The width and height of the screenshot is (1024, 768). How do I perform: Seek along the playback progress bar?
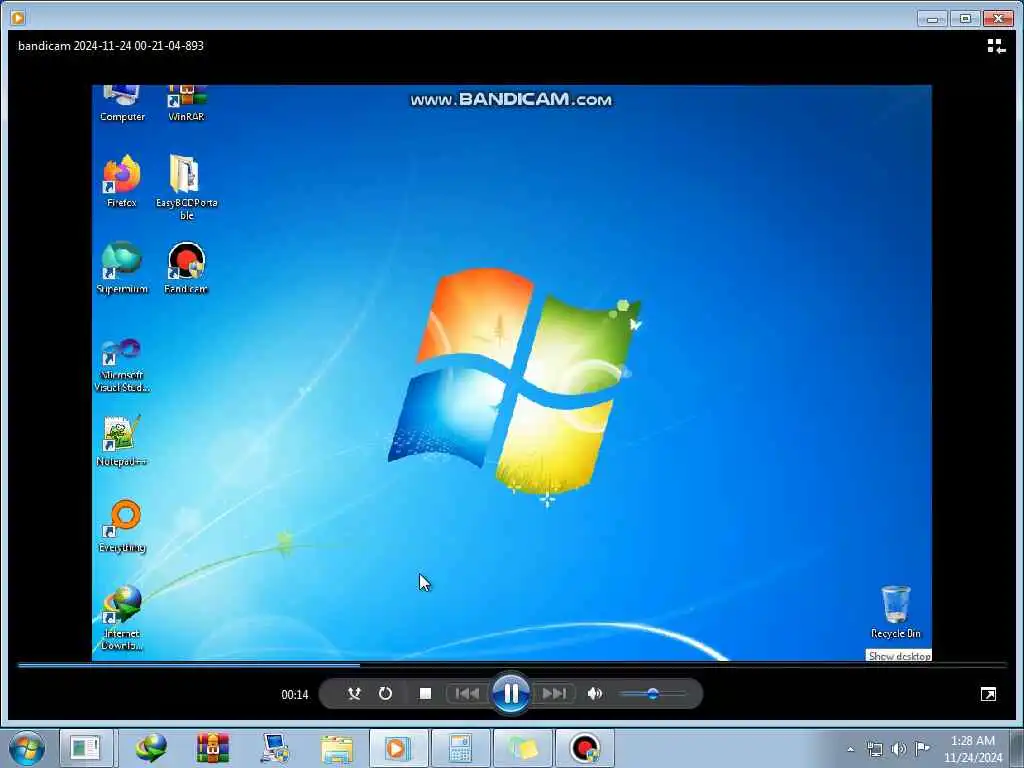pos(512,665)
